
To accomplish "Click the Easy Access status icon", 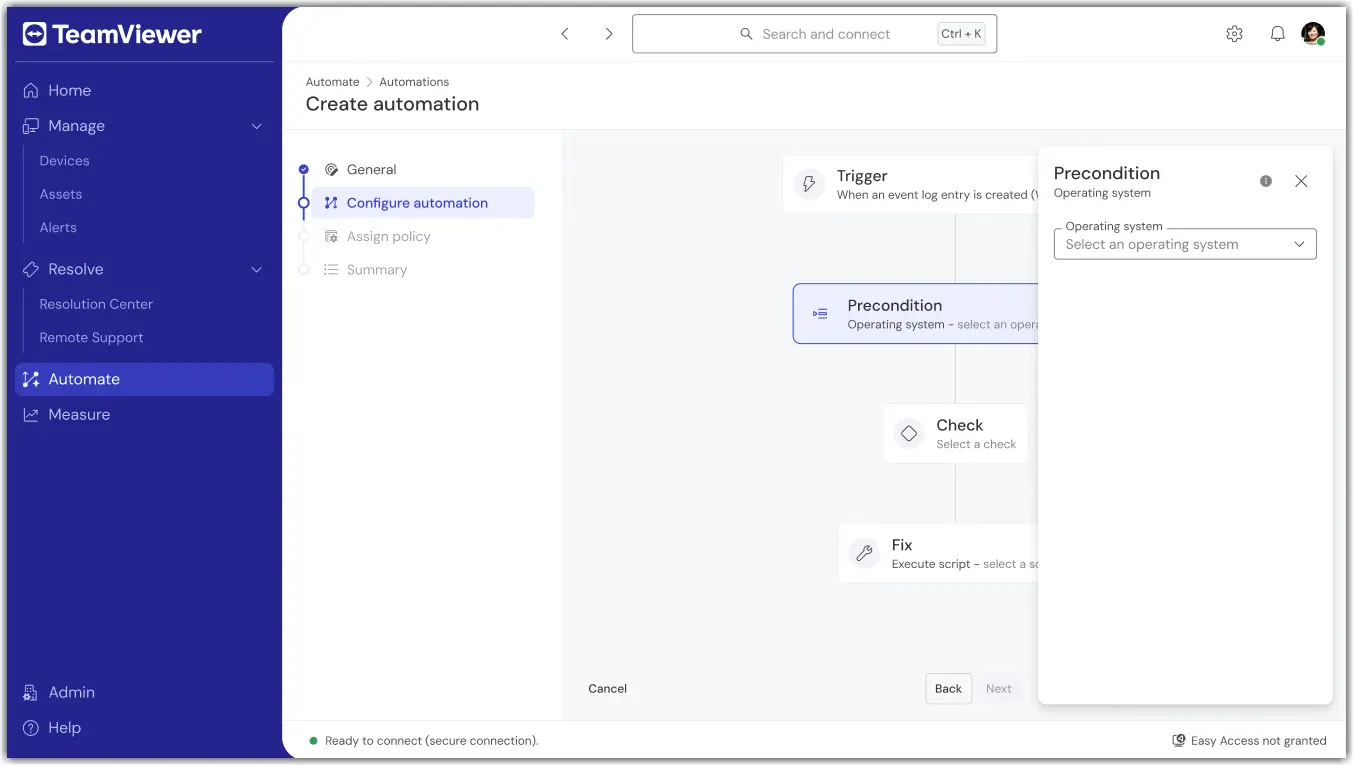I will pos(1179,741).
